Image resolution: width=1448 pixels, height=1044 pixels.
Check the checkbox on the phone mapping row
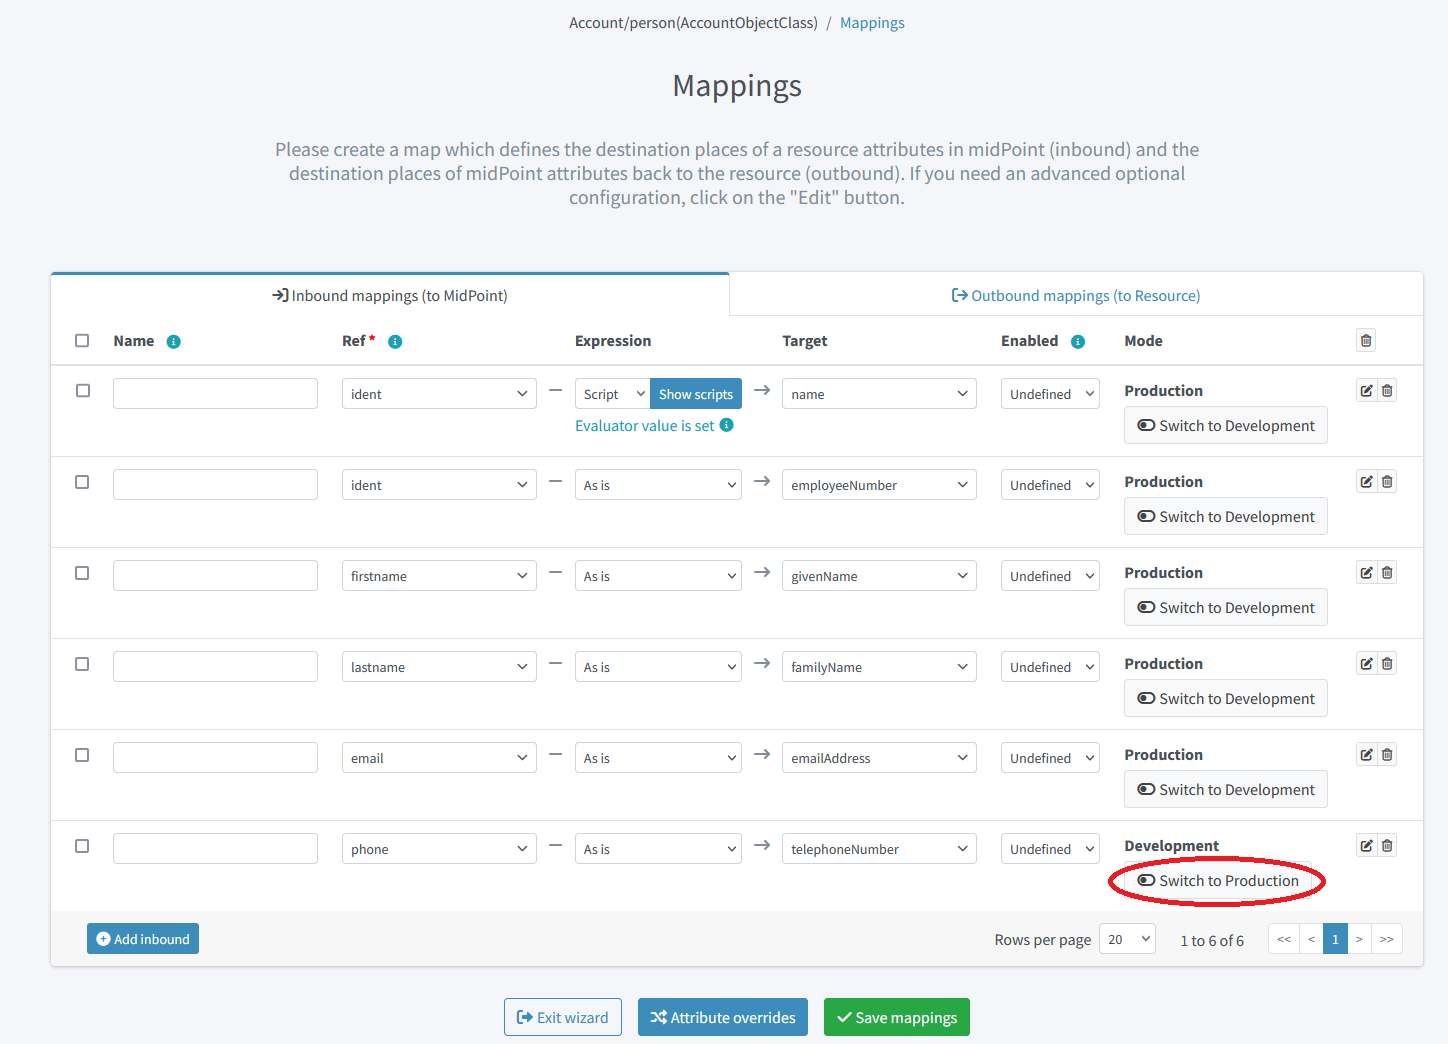82,845
